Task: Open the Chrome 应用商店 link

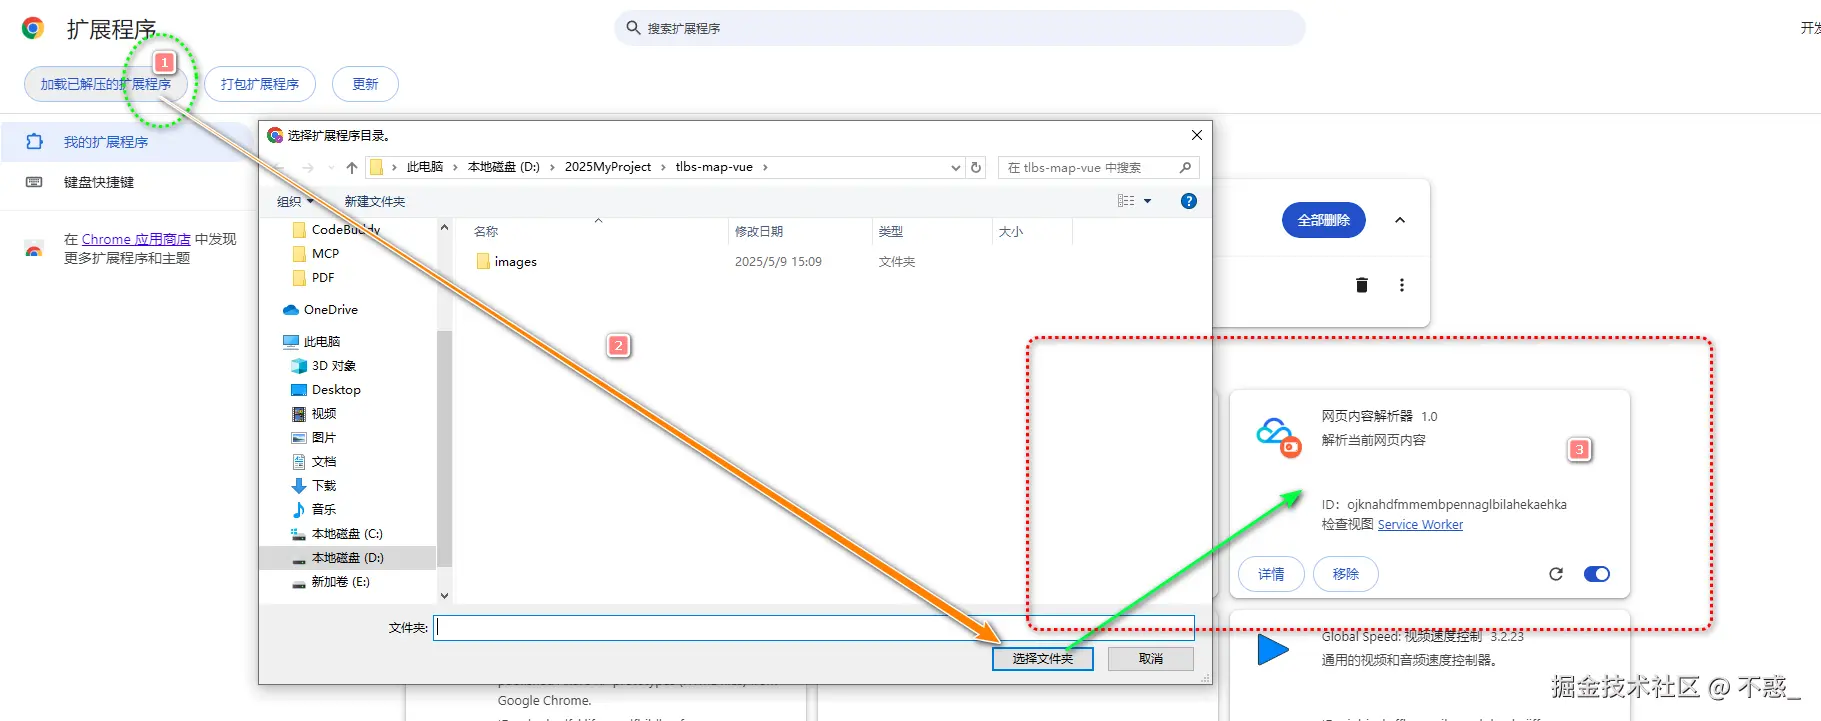Action: [136, 239]
